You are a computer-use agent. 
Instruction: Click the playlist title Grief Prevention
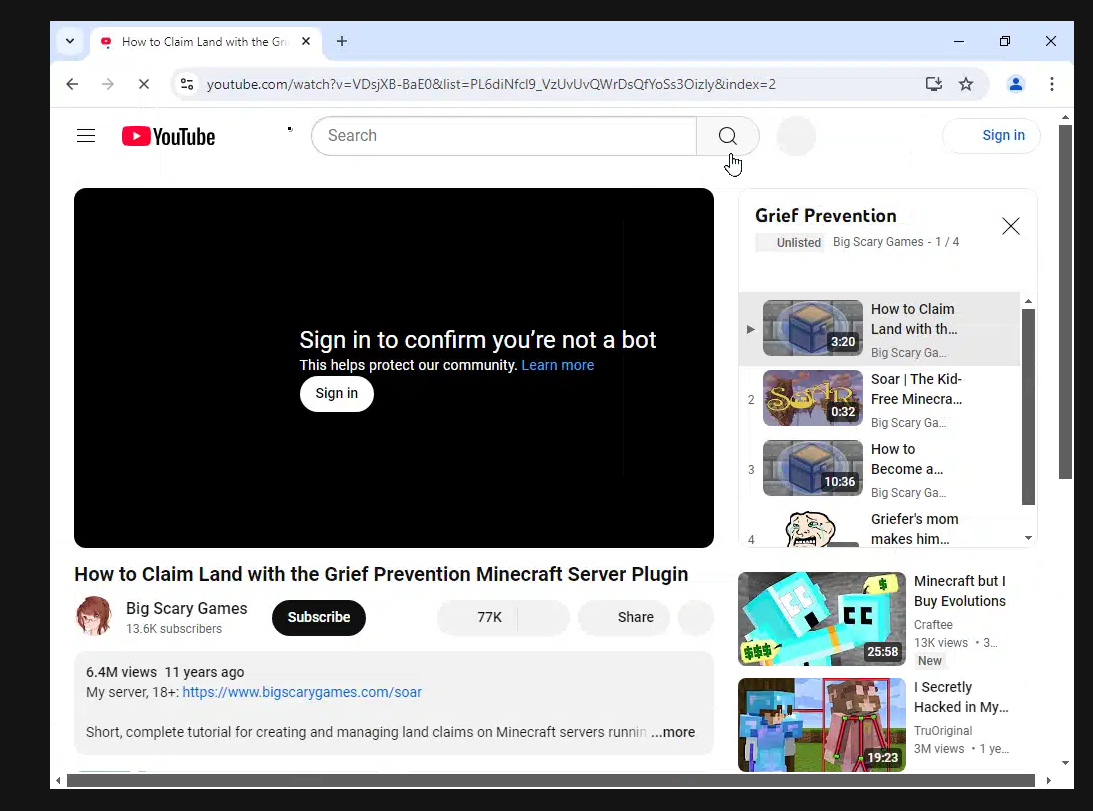click(825, 215)
